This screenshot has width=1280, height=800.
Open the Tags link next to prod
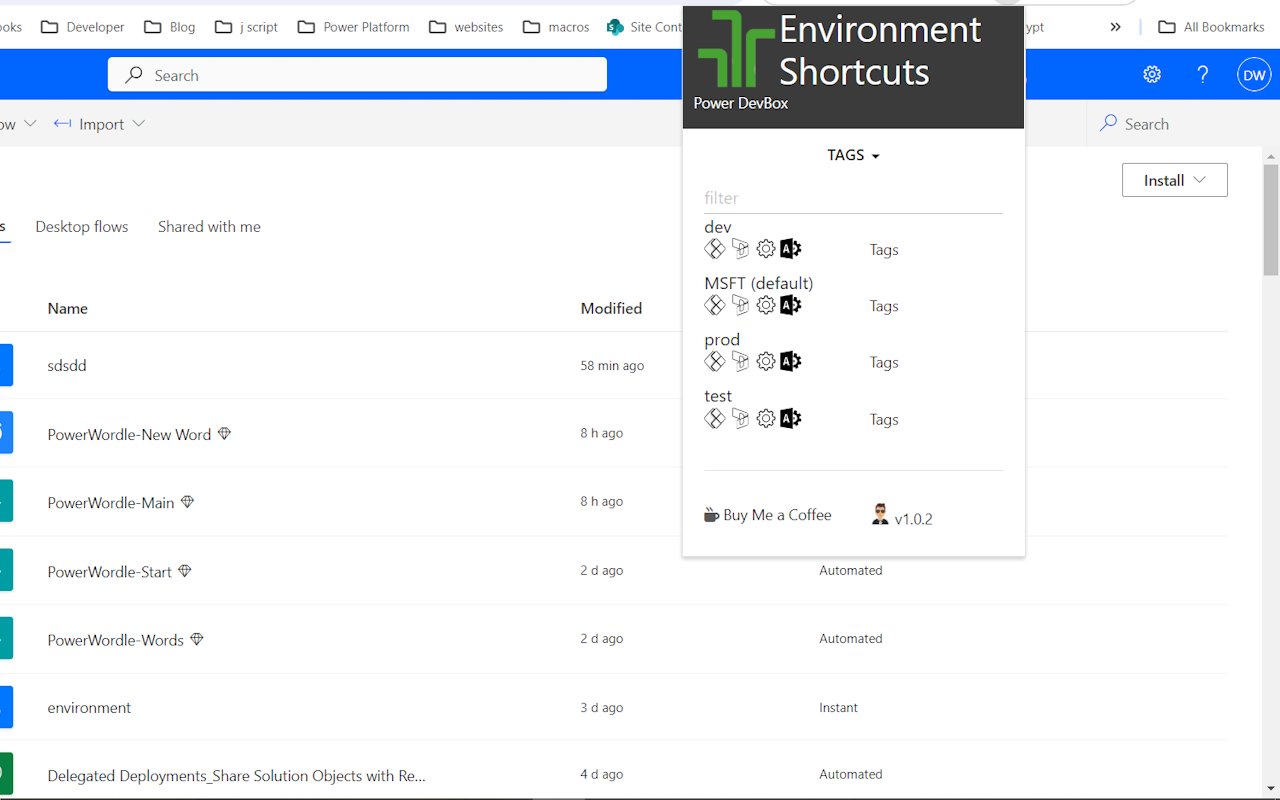883,362
